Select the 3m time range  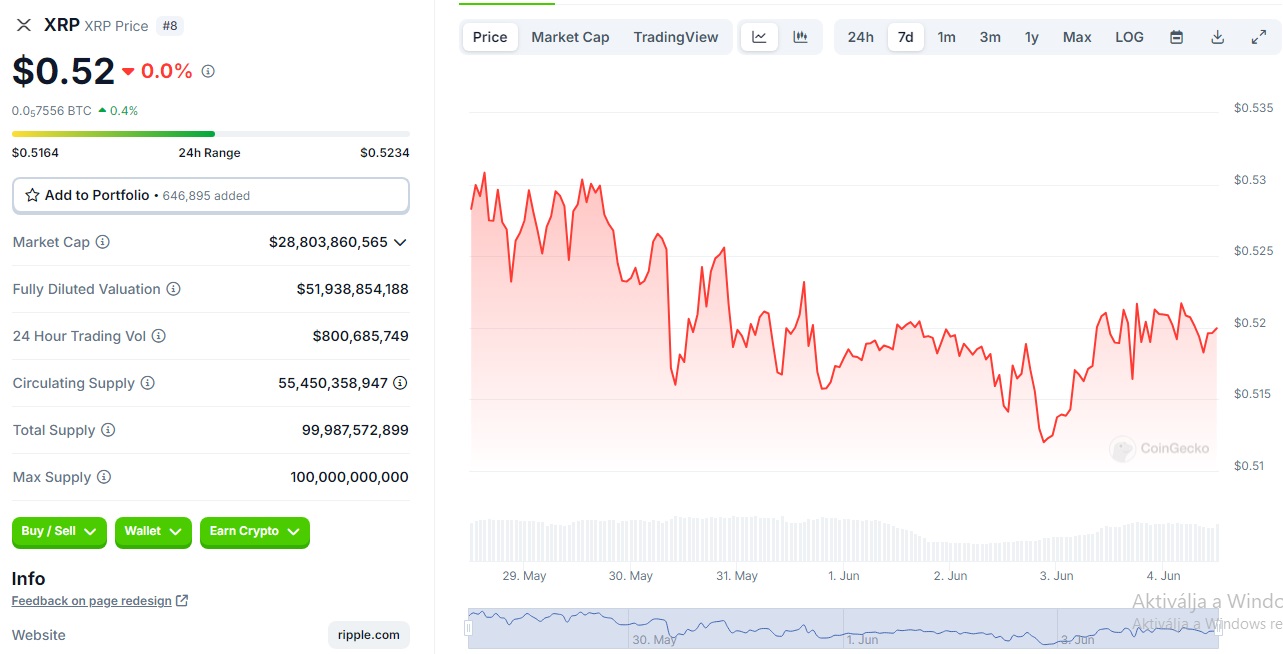tap(990, 37)
